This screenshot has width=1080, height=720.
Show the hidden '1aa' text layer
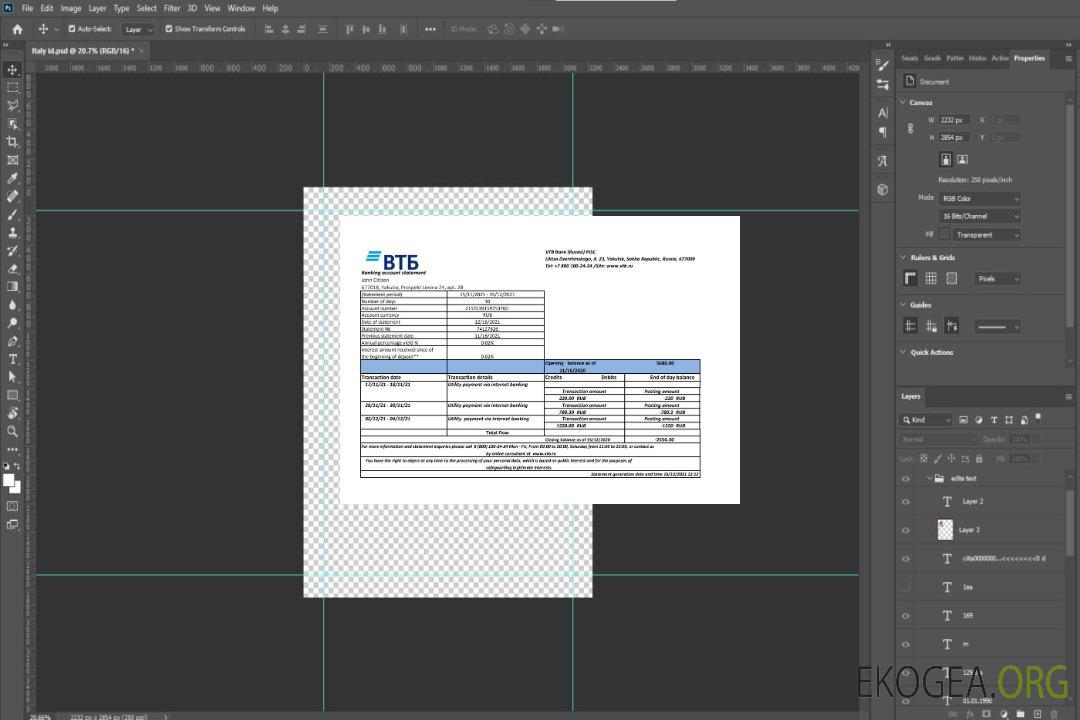(x=906, y=587)
